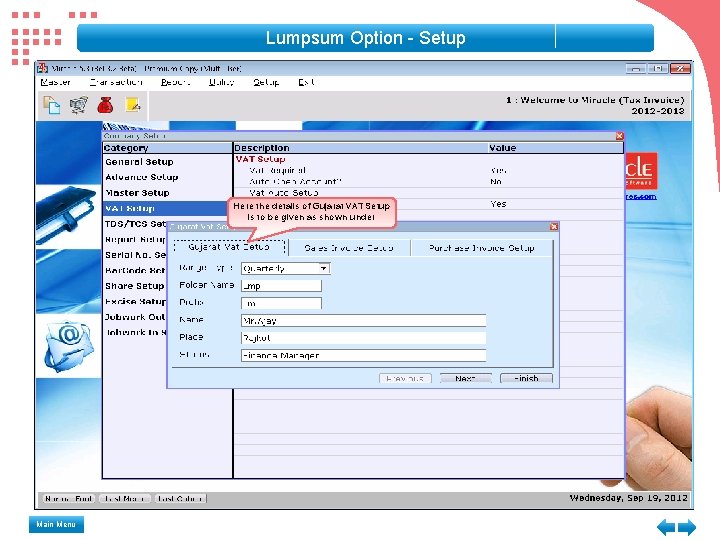This screenshot has width=720, height=540.
Task: Switch to the Sales Invoice Setup tab
Action: [349, 248]
